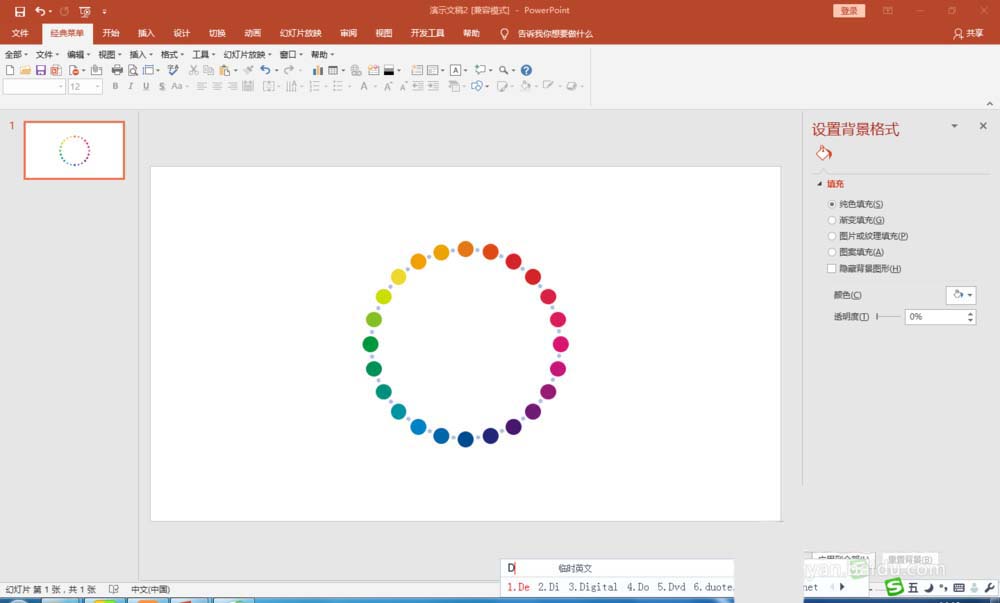The height and width of the screenshot is (603, 1000).
Task: Switch to the 审阅 tab
Action: 348,33
